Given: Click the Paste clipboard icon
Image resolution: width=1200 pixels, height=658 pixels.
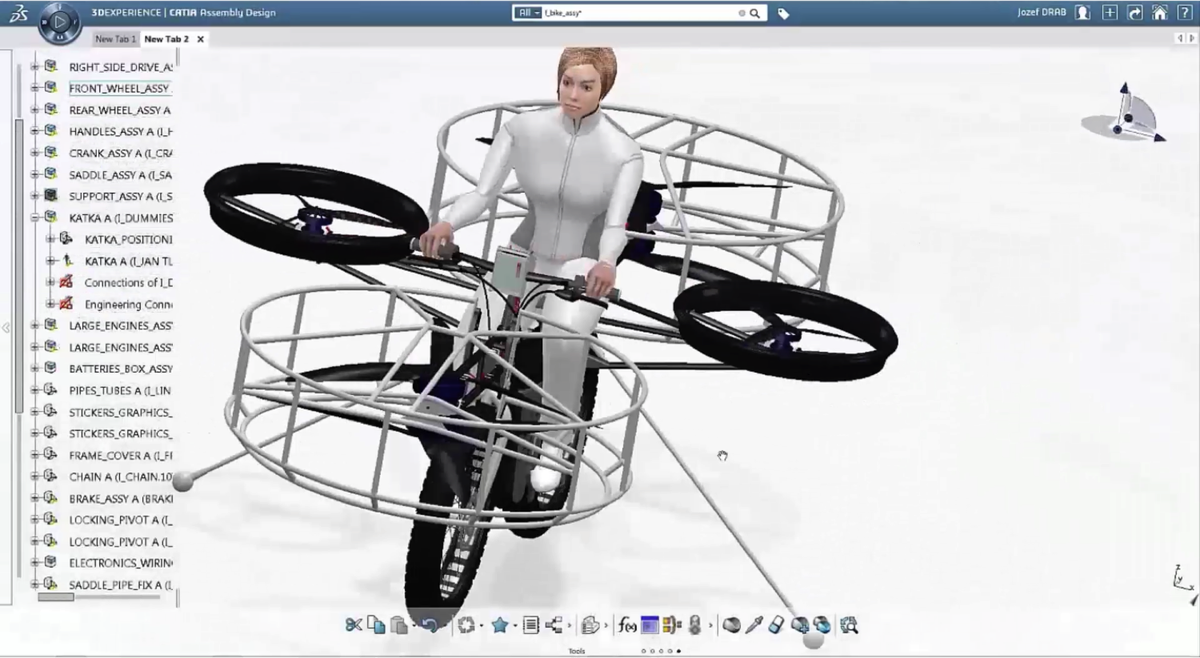Looking at the screenshot, I should [x=399, y=625].
